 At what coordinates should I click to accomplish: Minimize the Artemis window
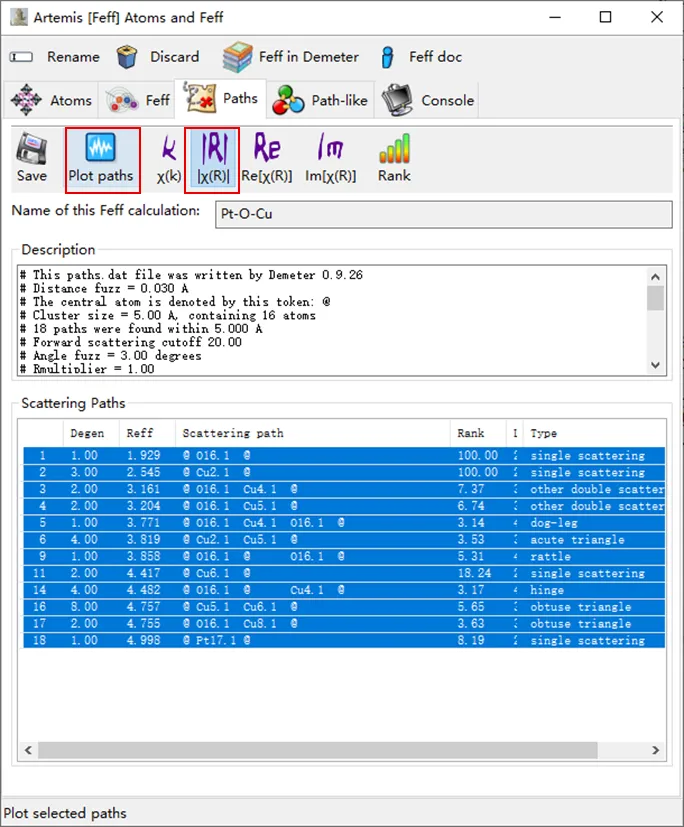click(555, 17)
